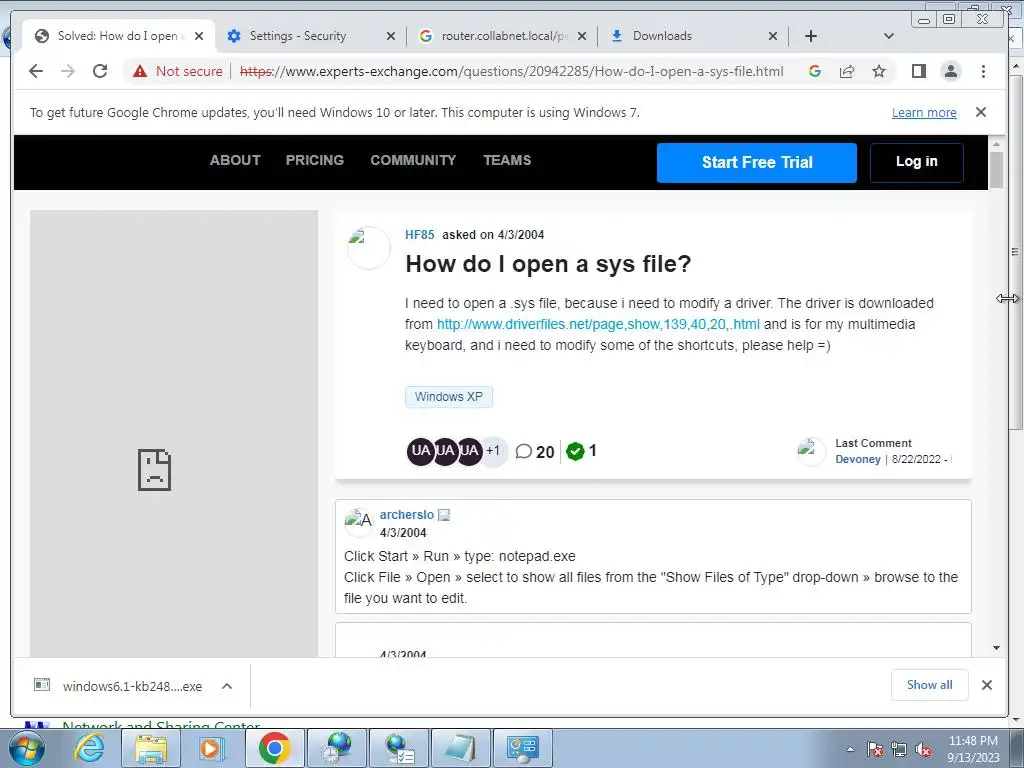Open the Chrome side panel

[x=919, y=71]
